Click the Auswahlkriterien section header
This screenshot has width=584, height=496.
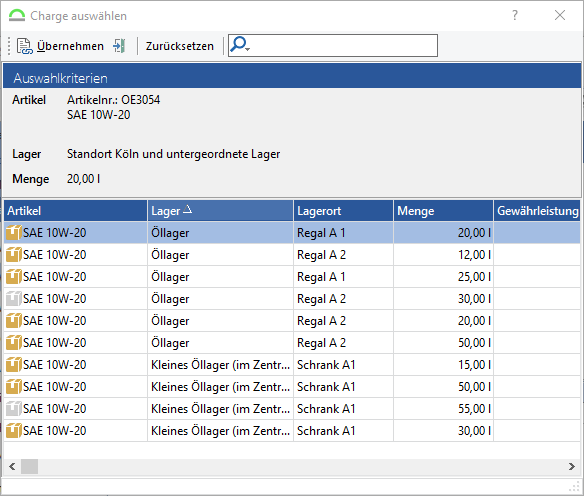coord(292,76)
